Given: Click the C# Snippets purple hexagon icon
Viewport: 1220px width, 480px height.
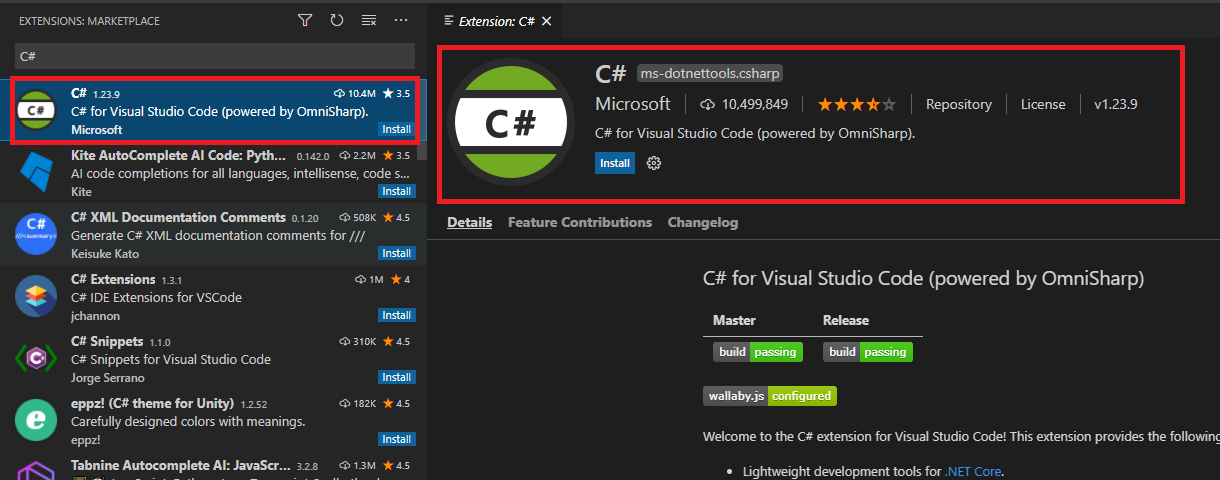Looking at the screenshot, I should pos(36,359).
